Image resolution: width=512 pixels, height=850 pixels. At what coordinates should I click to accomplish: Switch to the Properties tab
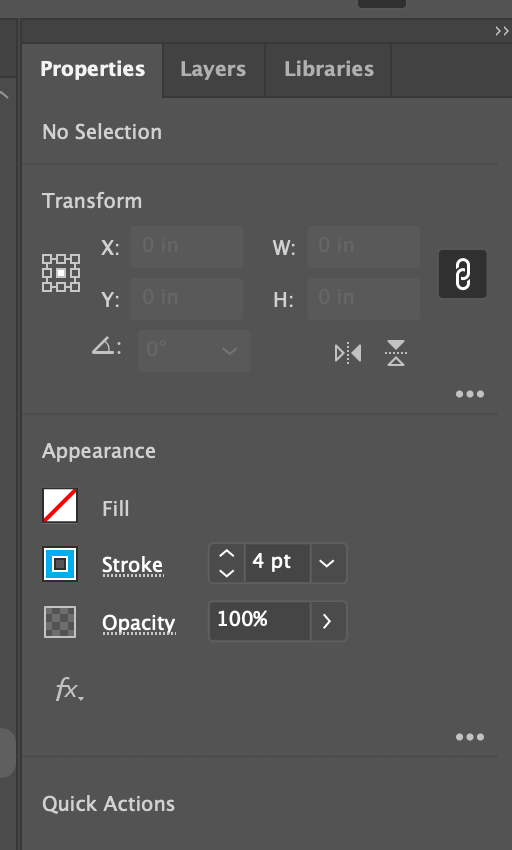click(92, 69)
